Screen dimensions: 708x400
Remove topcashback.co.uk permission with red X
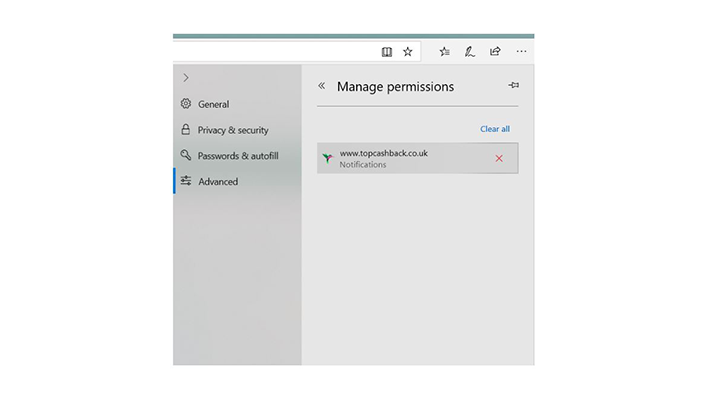pyautogui.click(x=499, y=158)
